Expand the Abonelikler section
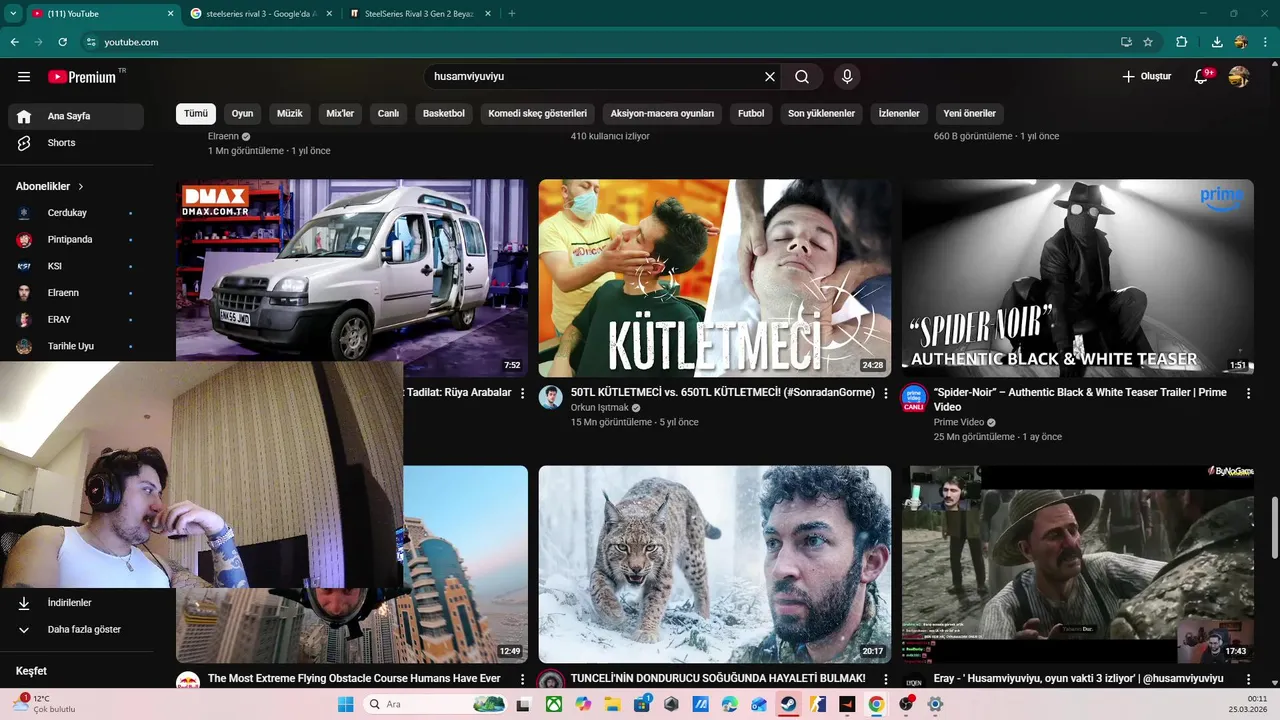The width and height of the screenshot is (1280, 720). [50, 186]
